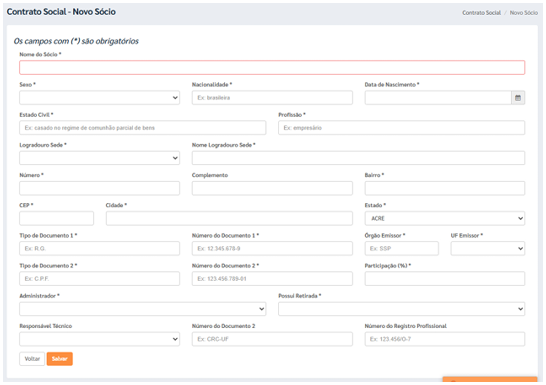Select the Participação (%) input field

pyautogui.click(x=445, y=279)
